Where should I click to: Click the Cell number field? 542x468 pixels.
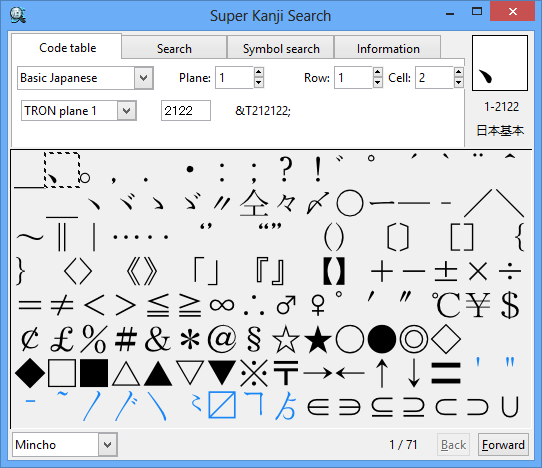point(434,78)
